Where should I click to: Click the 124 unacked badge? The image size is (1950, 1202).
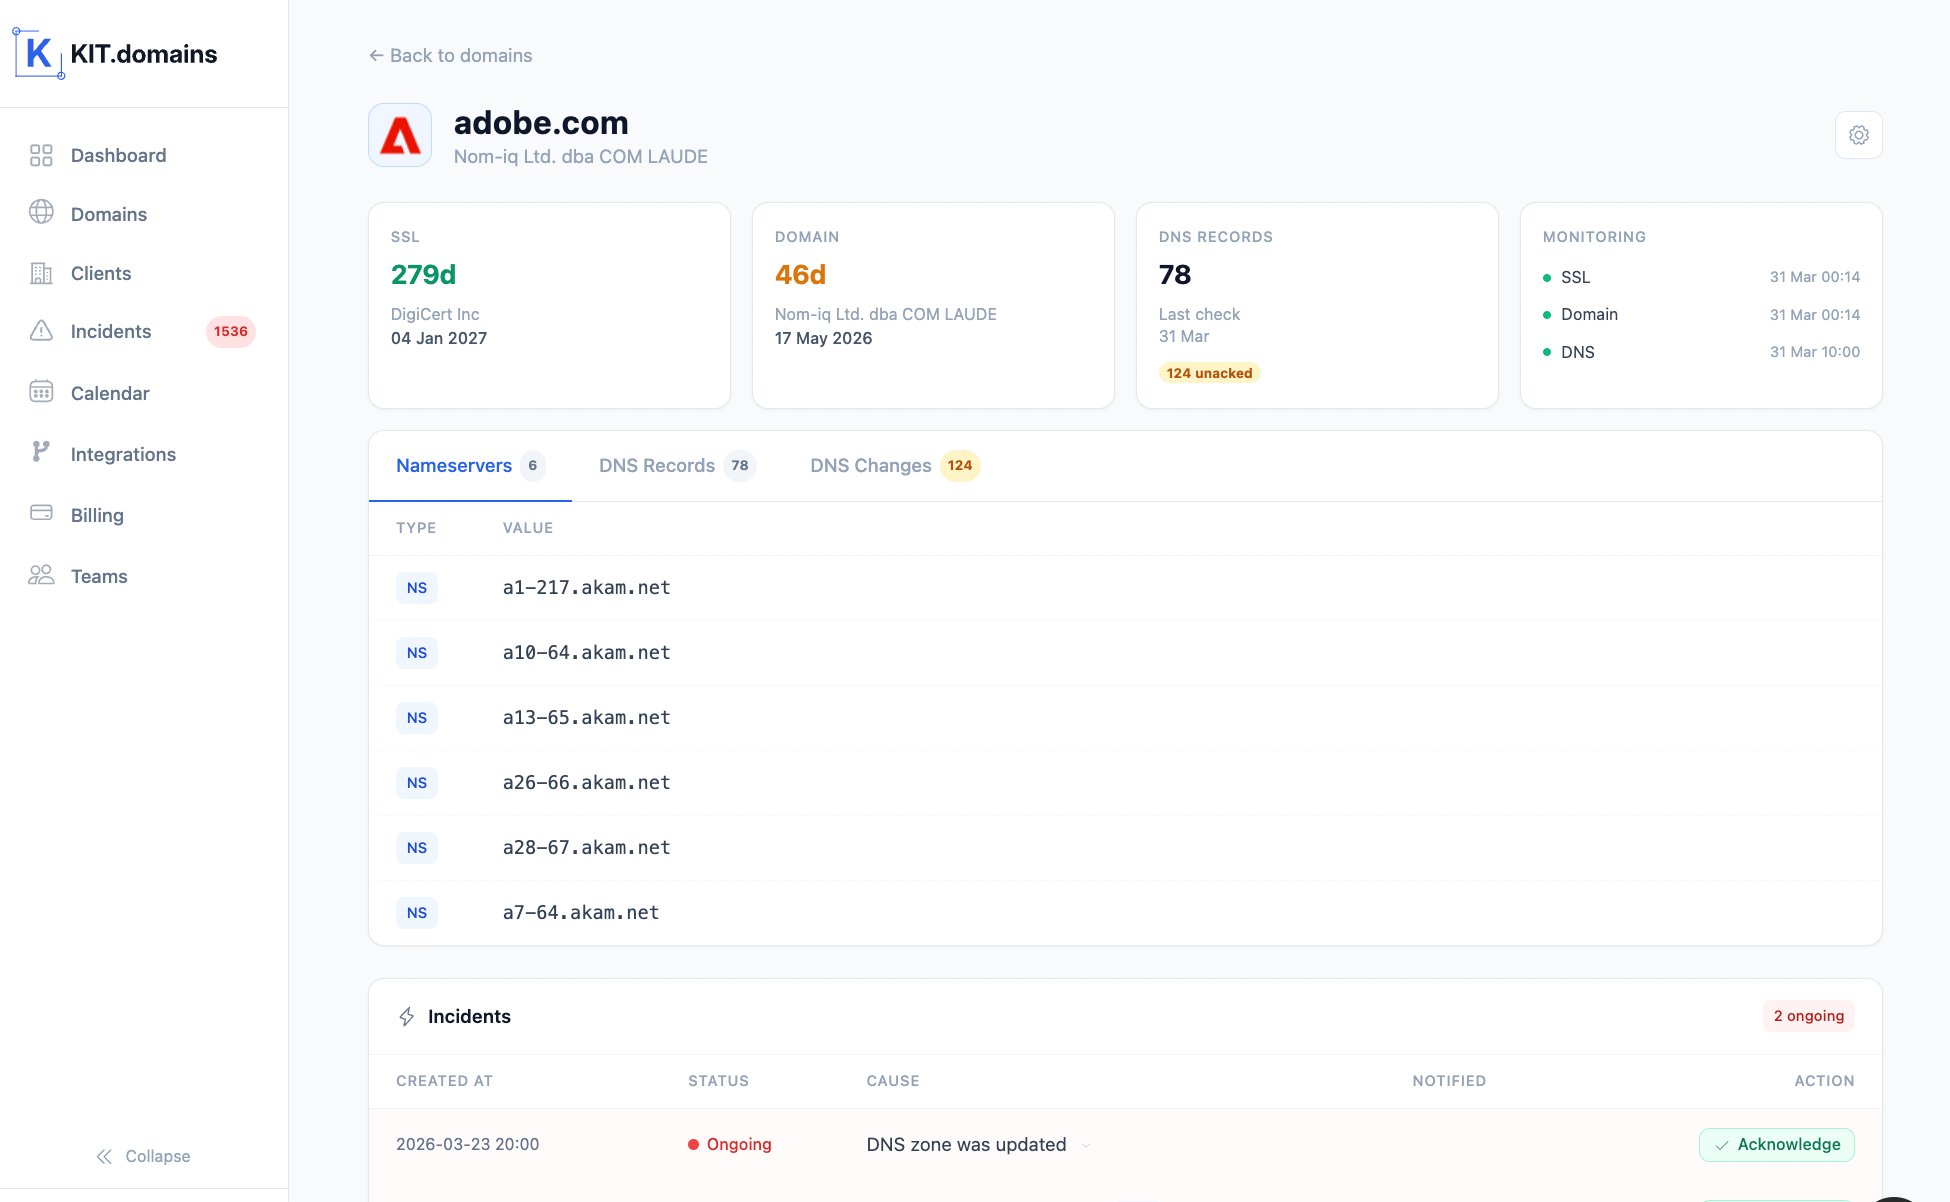(x=1209, y=372)
